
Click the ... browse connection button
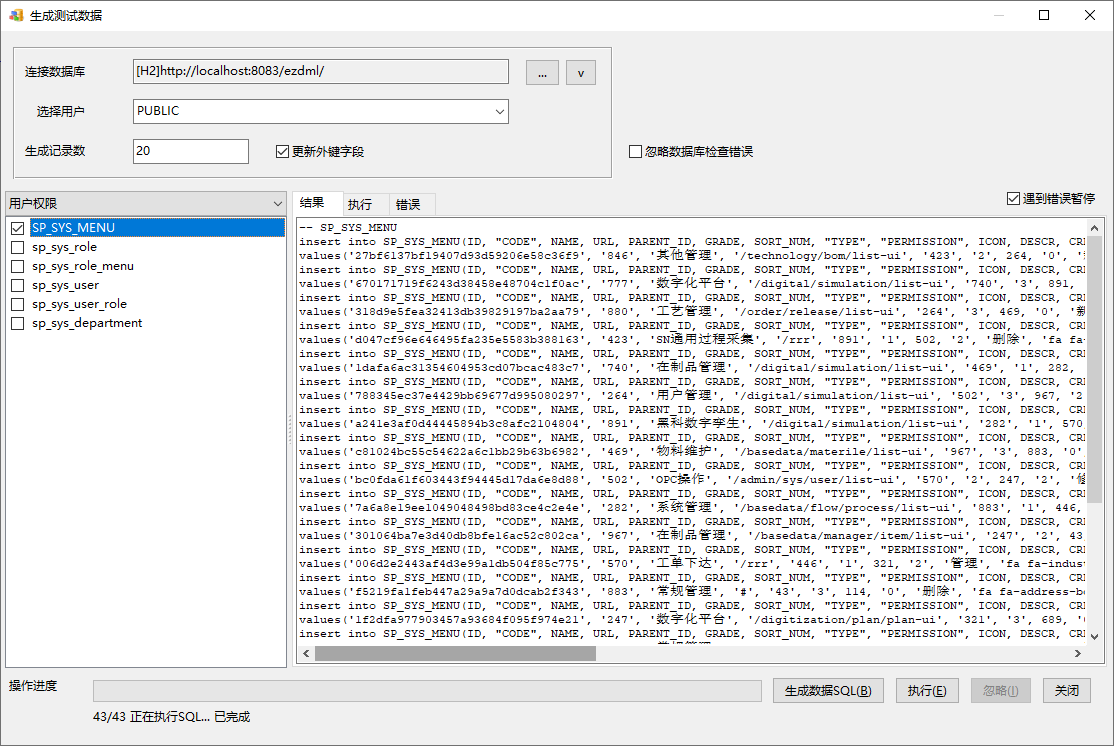pos(542,72)
